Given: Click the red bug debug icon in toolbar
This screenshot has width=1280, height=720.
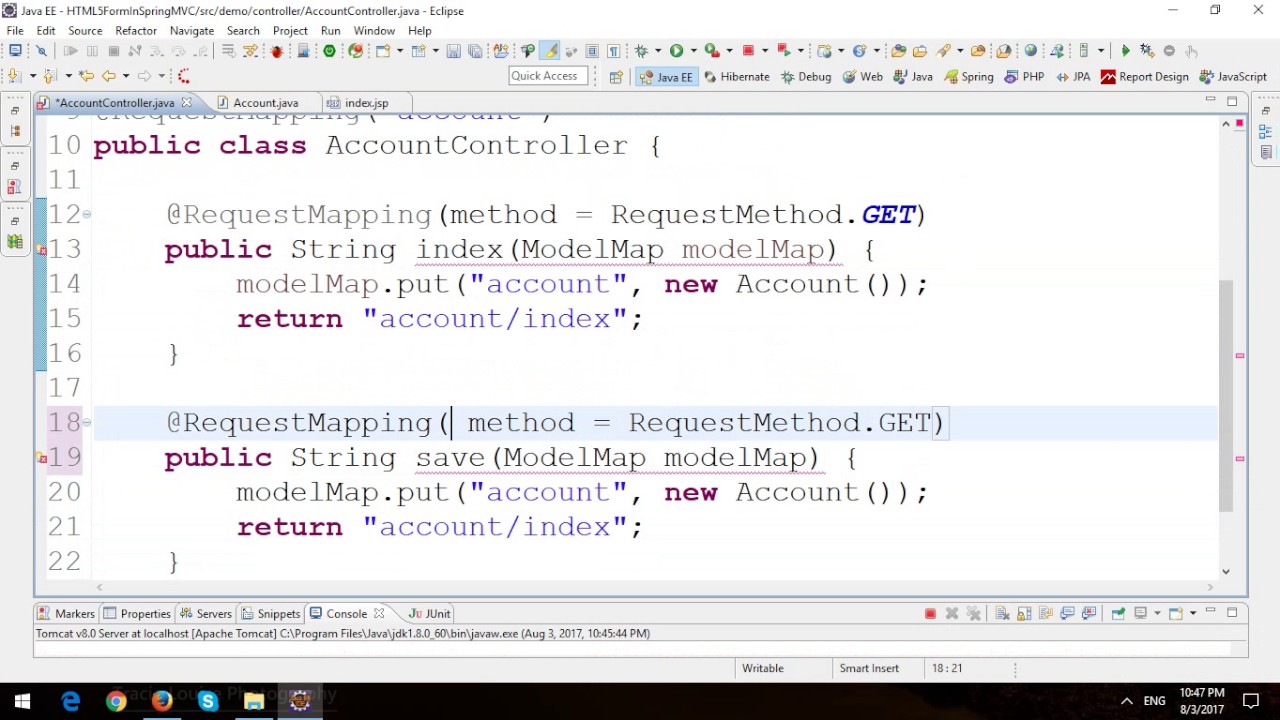Looking at the screenshot, I should pos(276,50).
